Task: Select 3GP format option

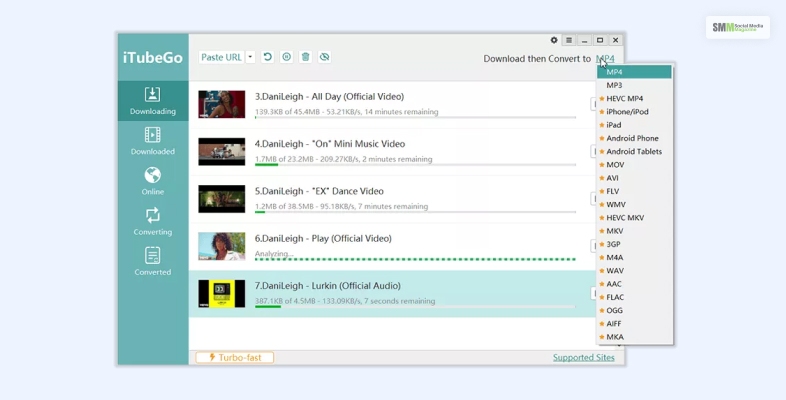Action: click(x=635, y=244)
